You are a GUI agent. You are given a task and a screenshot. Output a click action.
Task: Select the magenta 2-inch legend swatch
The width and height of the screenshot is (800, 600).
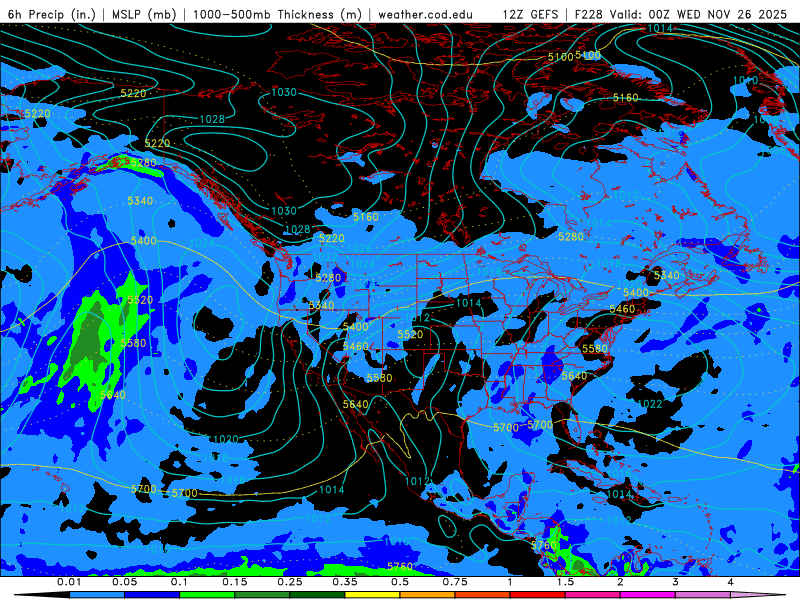pos(648,595)
